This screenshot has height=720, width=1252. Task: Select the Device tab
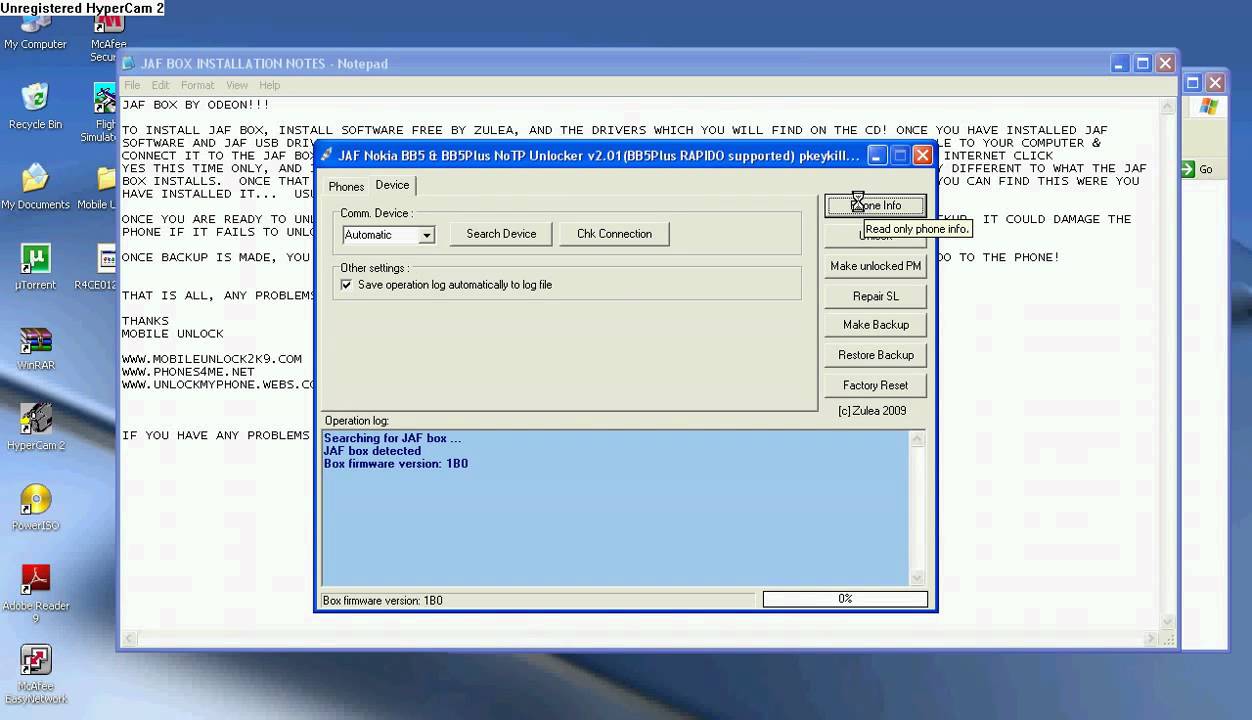392,185
